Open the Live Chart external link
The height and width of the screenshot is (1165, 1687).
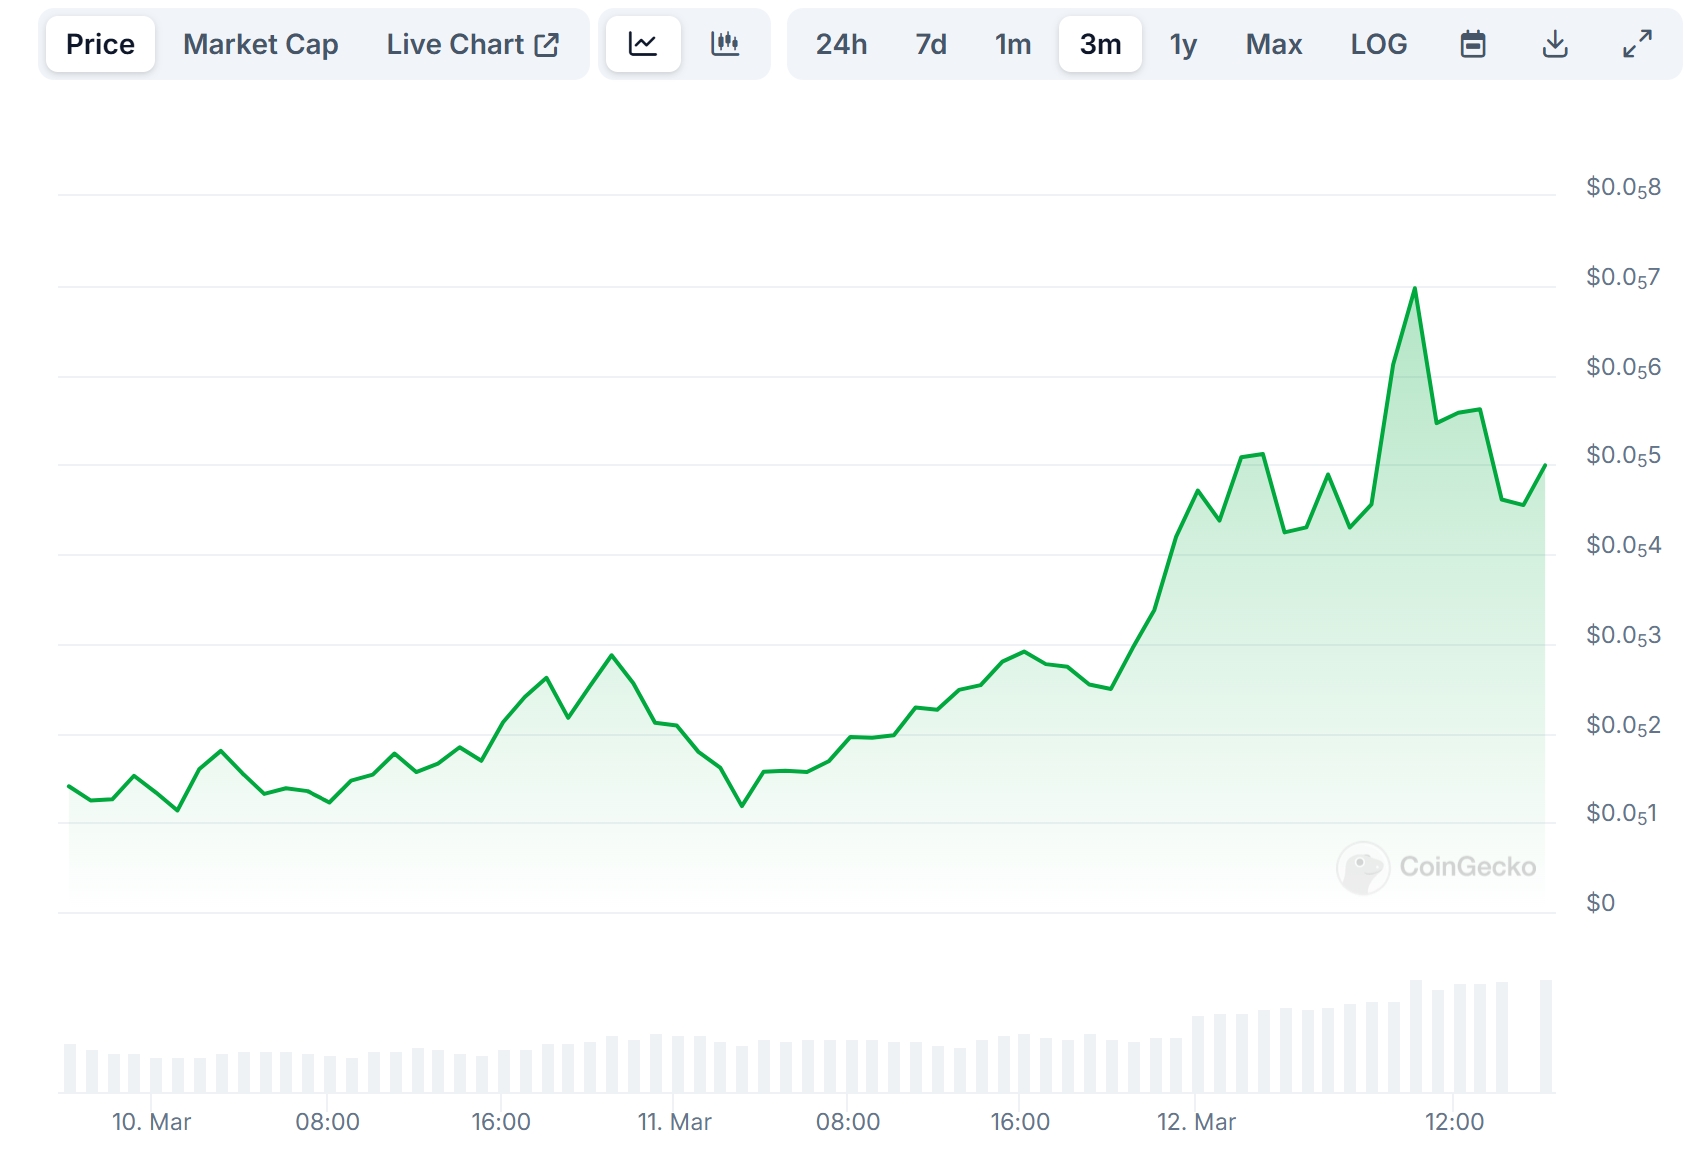(473, 44)
